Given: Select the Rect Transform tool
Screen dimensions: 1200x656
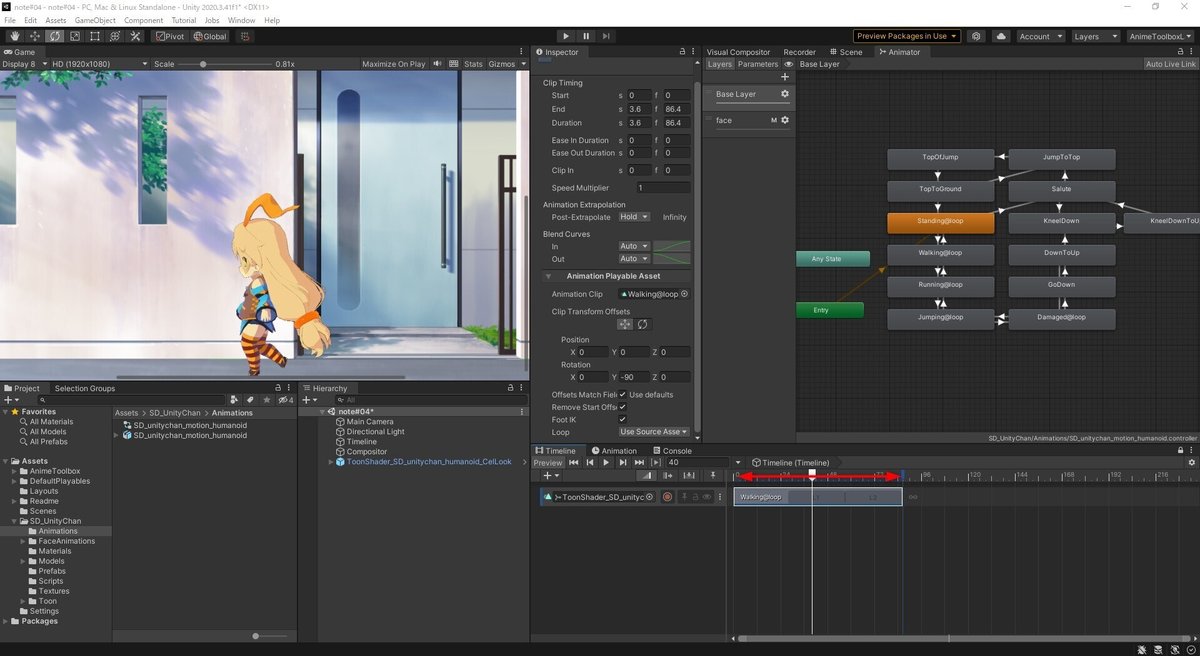Looking at the screenshot, I should (95, 36).
